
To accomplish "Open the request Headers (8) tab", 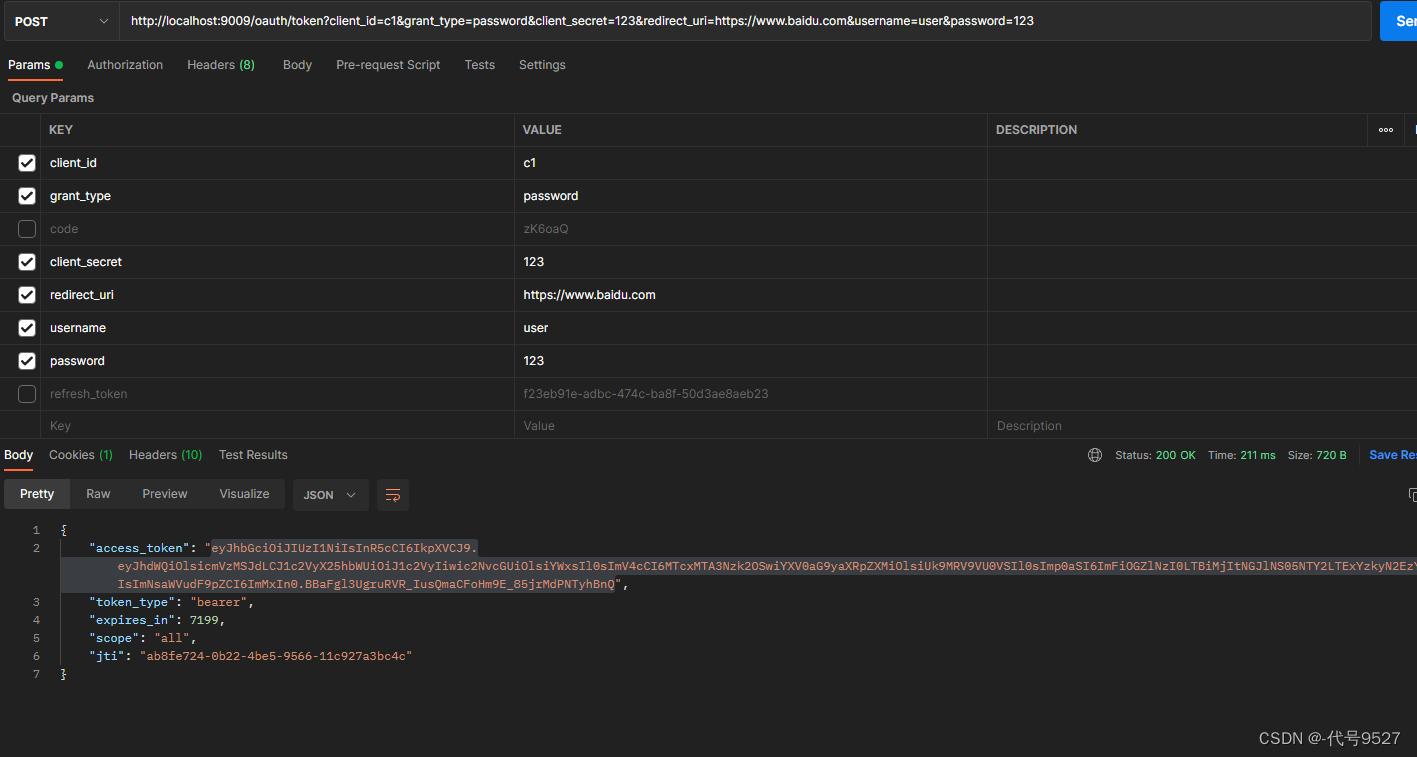I will 221,65.
